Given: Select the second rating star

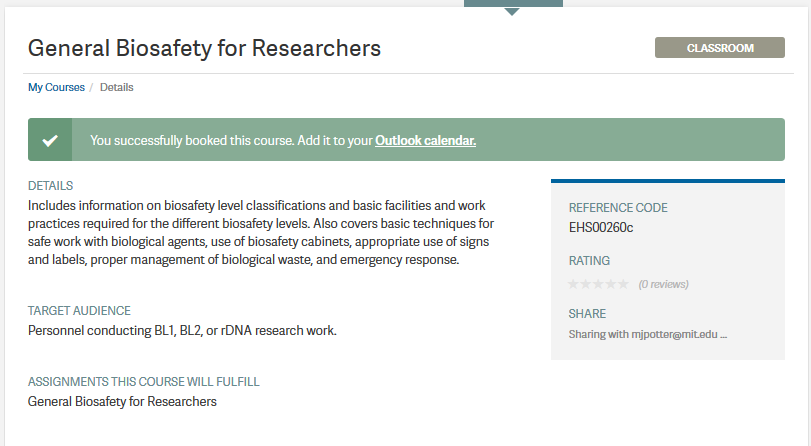Looking at the screenshot, I should (x=585, y=284).
